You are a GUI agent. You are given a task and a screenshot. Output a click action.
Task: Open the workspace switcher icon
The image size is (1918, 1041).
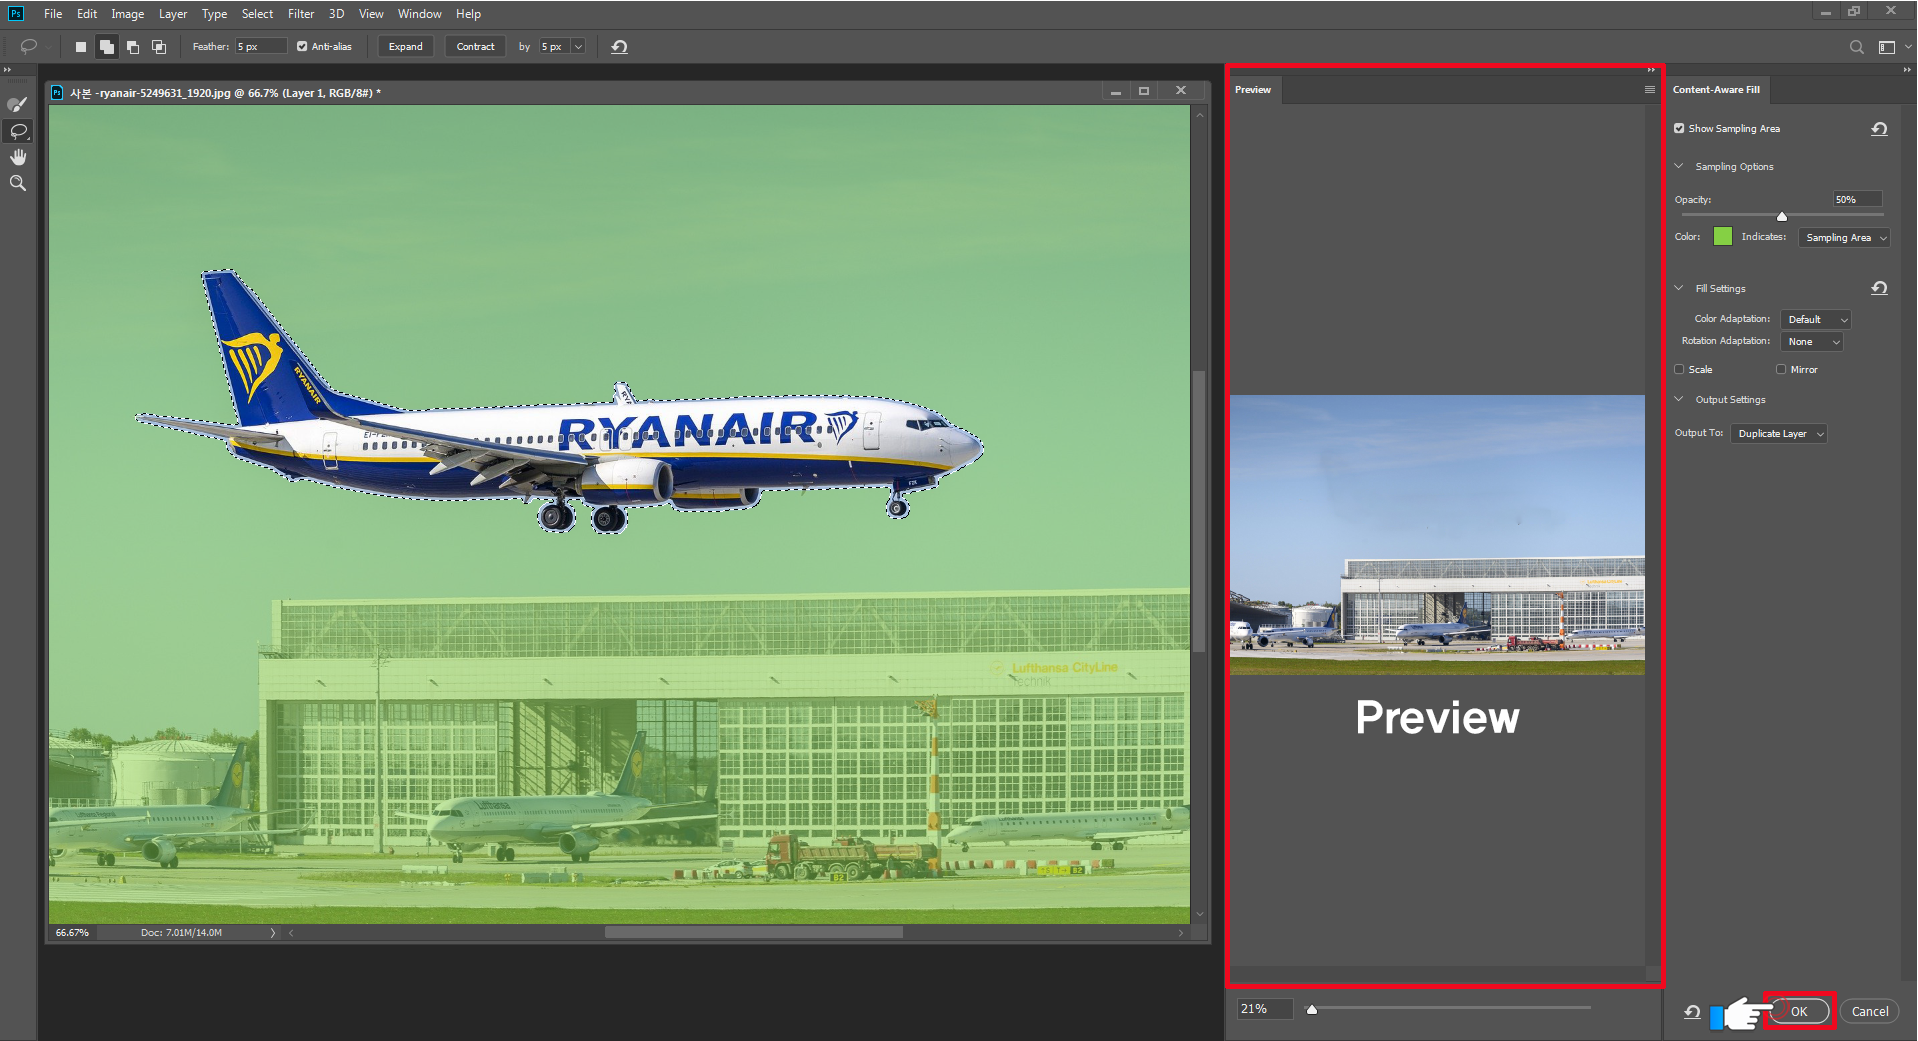coord(1887,47)
